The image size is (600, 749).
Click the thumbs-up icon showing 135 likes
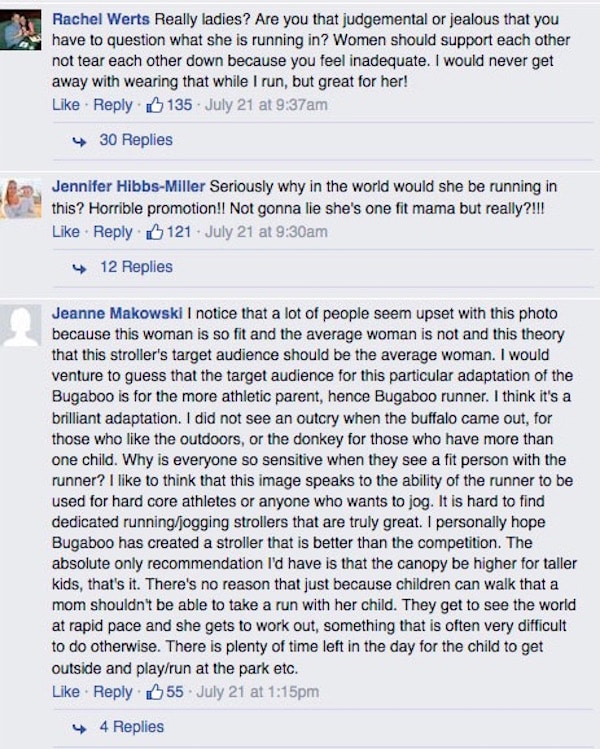(x=154, y=105)
